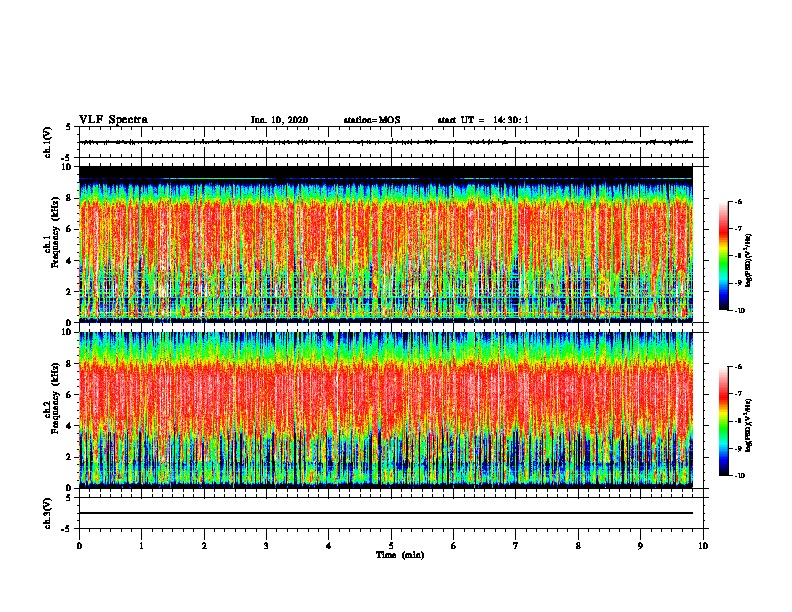Click the ch.1 spectrogram color scale bar

[724, 256]
